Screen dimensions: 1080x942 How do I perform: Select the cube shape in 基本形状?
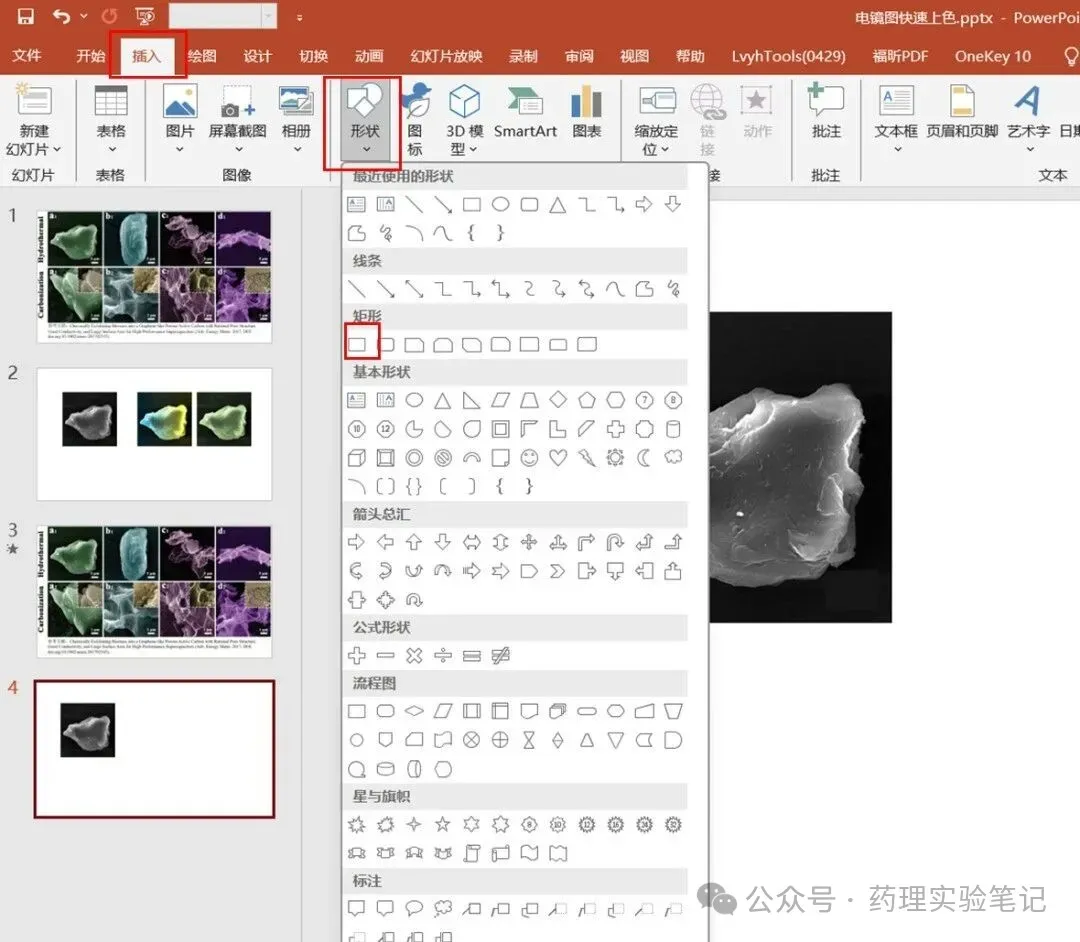pyautogui.click(x=357, y=457)
